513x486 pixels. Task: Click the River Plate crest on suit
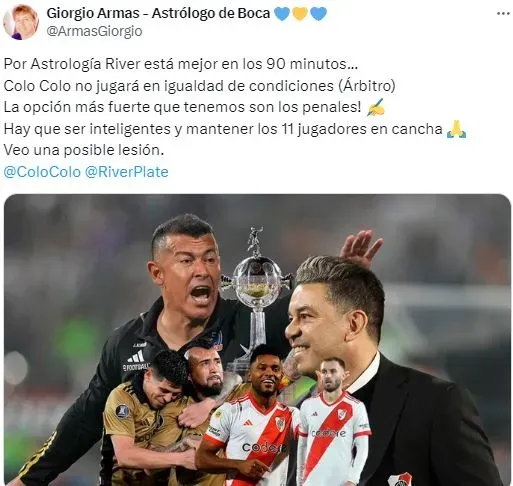click(x=400, y=479)
